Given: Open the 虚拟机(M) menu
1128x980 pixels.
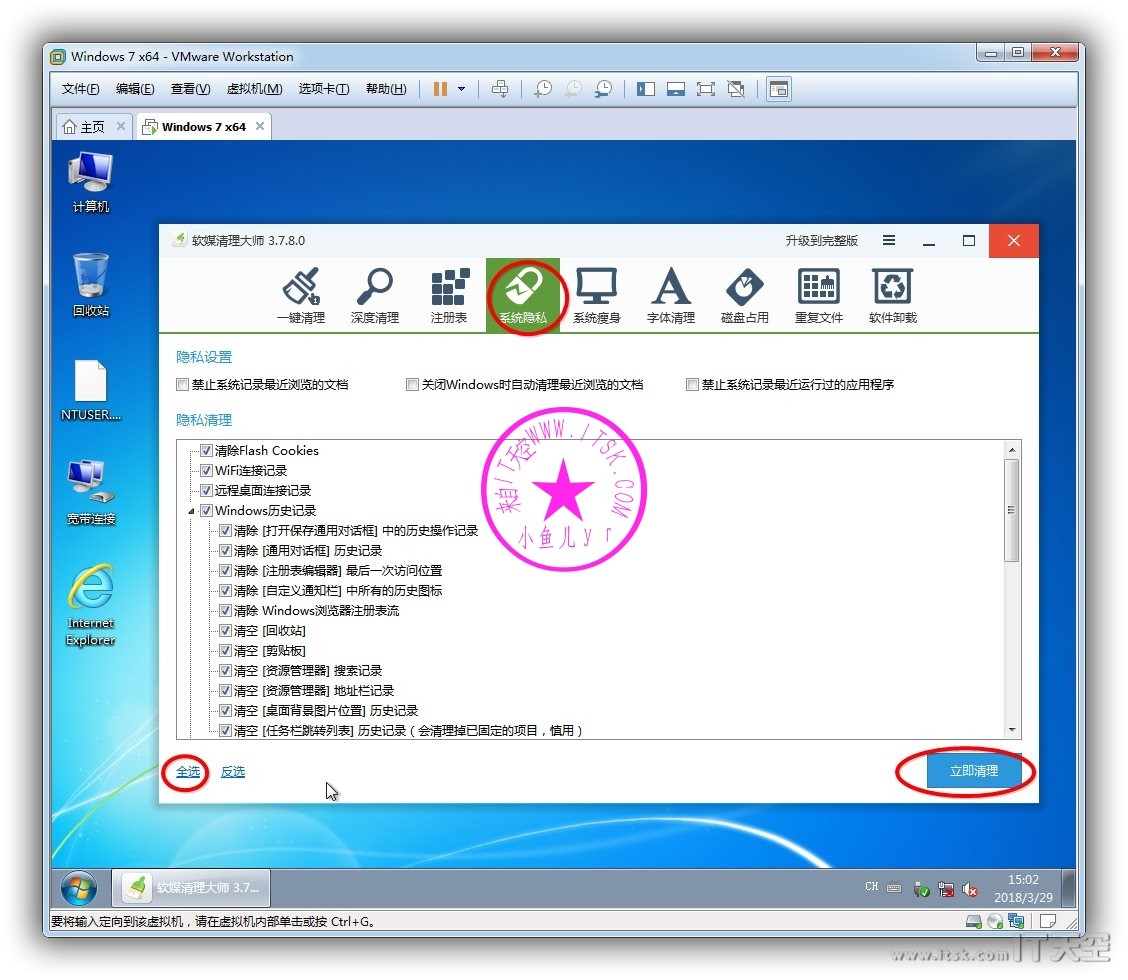Looking at the screenshot, I should click(254, 89).
